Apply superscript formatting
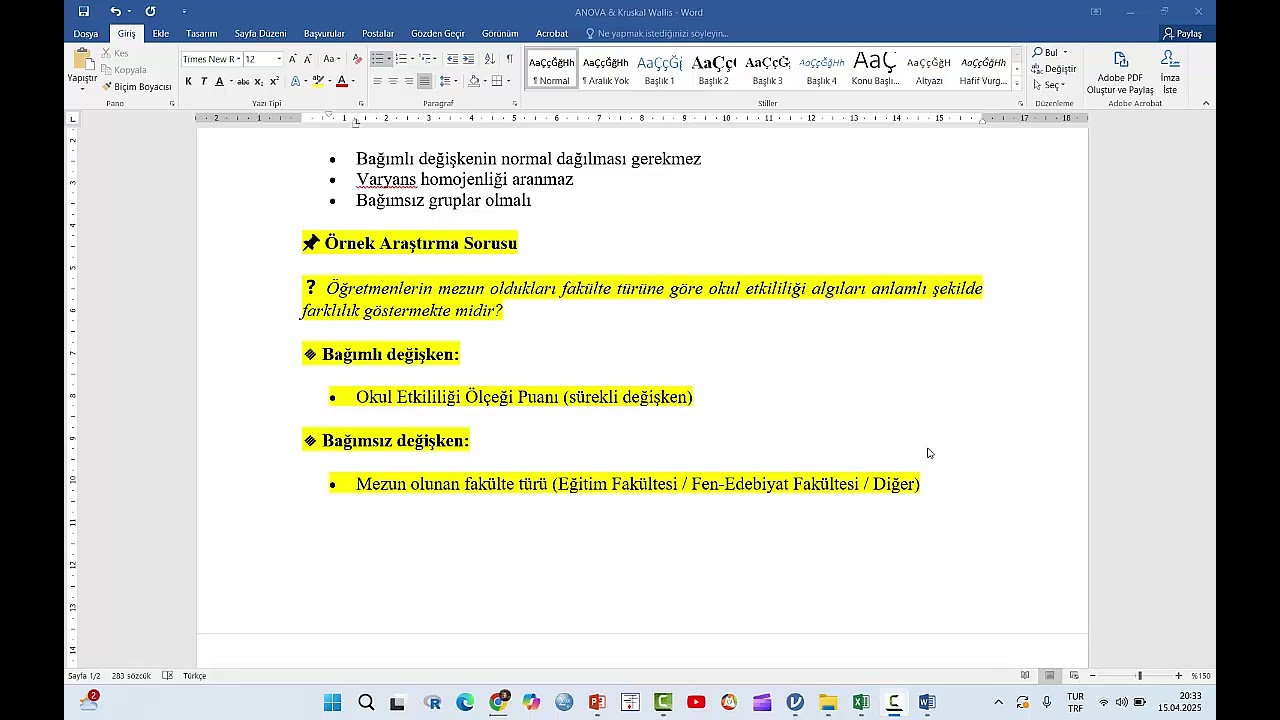 click(274, 81)
